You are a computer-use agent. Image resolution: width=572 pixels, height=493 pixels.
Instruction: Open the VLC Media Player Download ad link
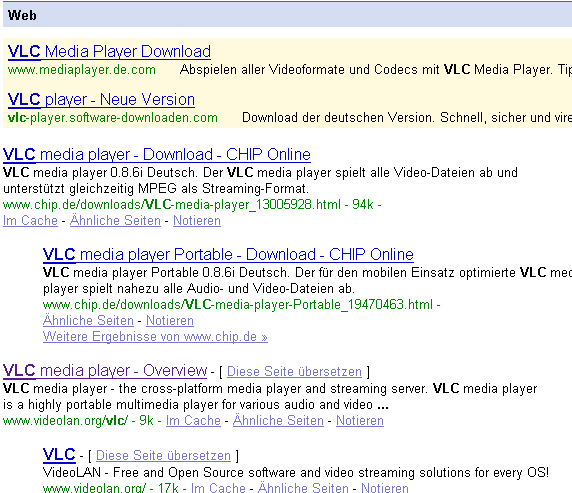109,51
